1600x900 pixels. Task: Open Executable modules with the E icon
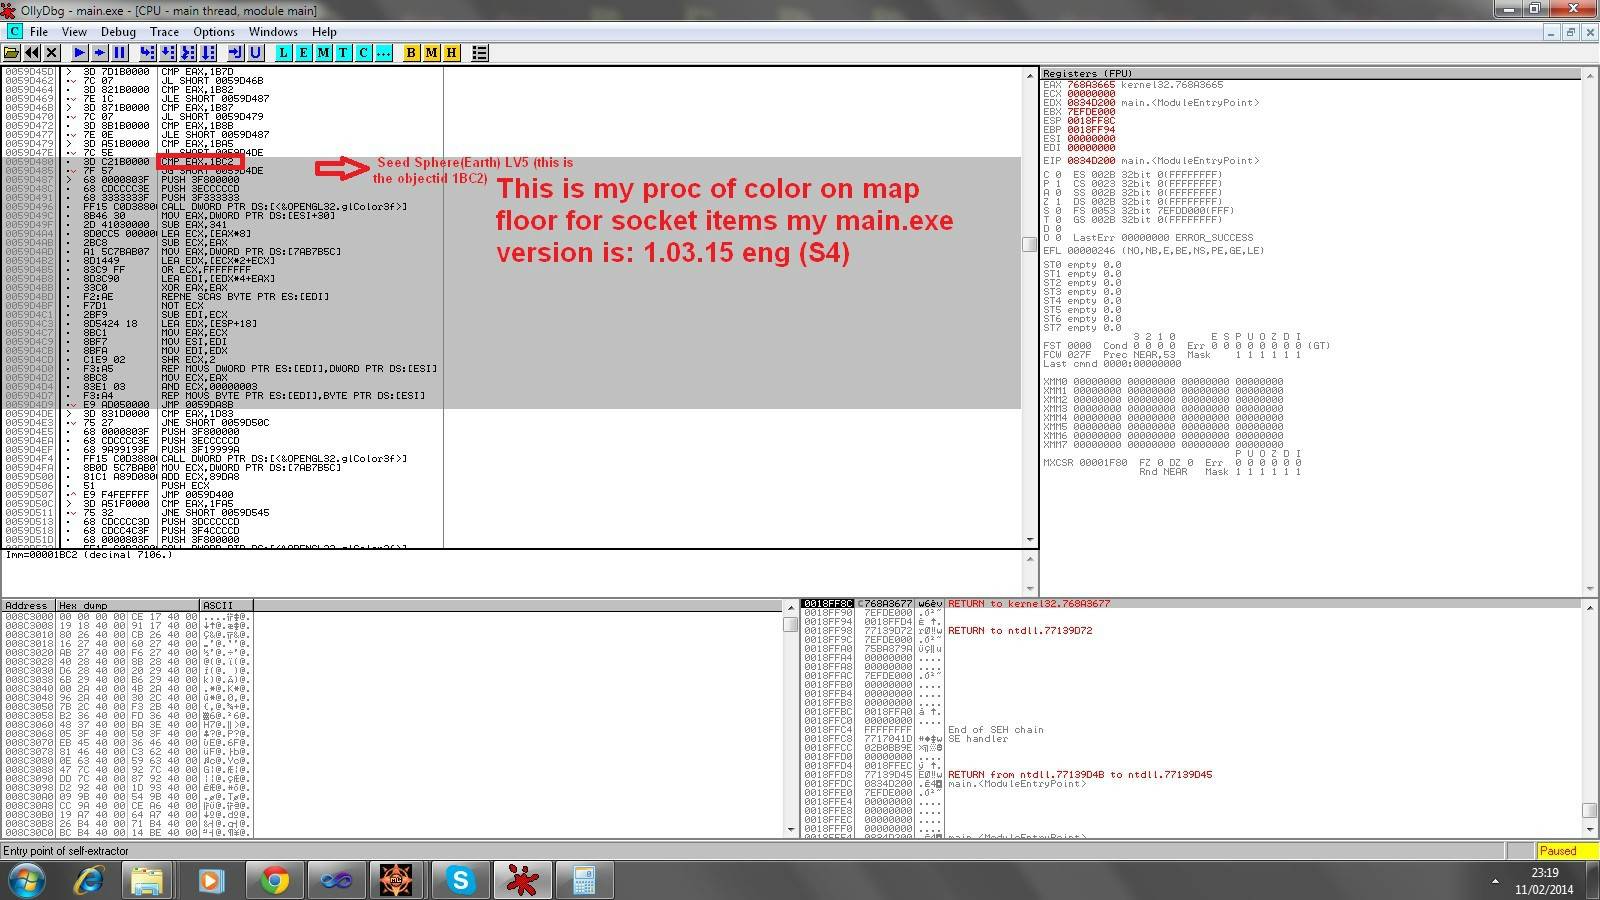coord(304,52)
